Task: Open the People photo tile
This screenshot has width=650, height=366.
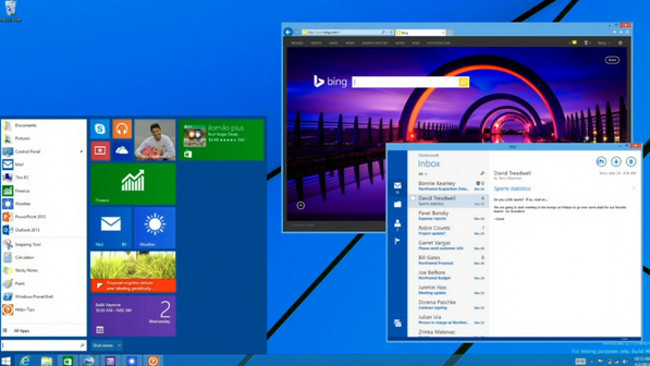Action: pyautogui.click(x=155, y=140)
